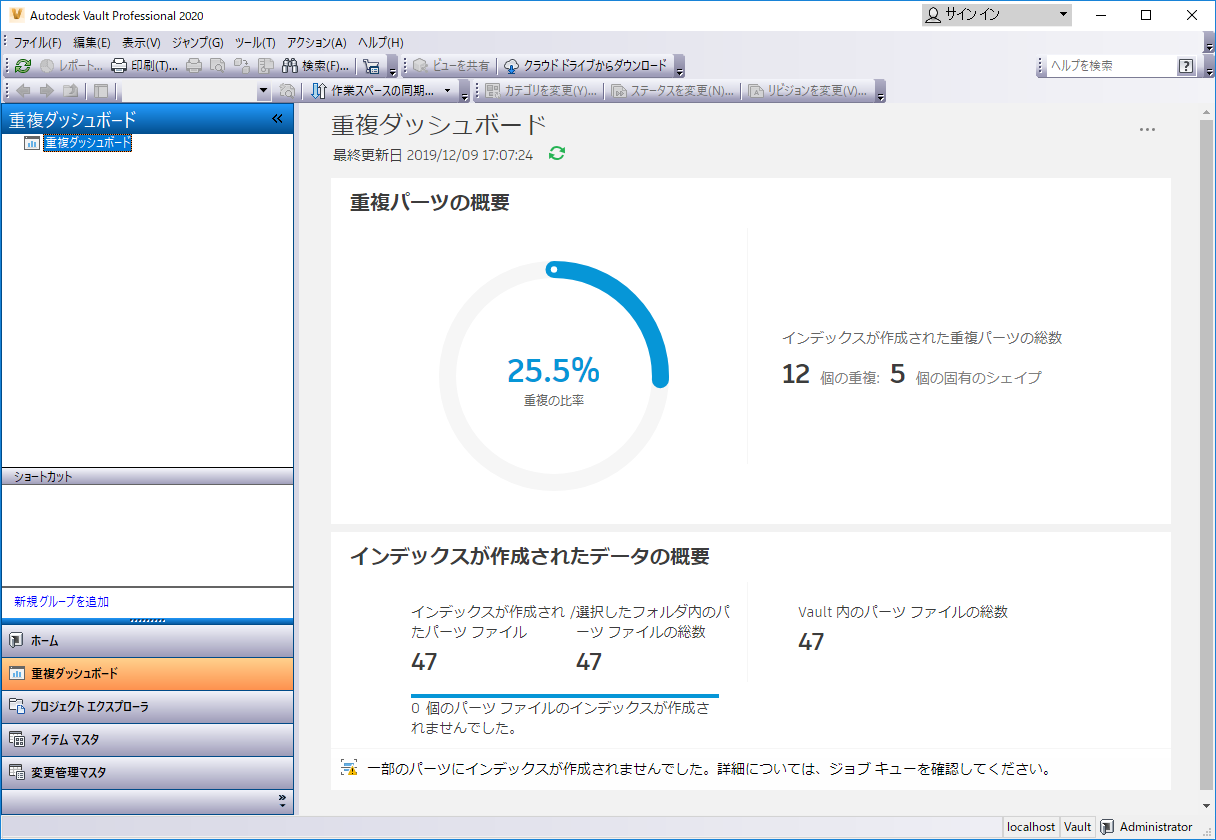Switch to アイテム マスタ

click(x=148, y=740)
